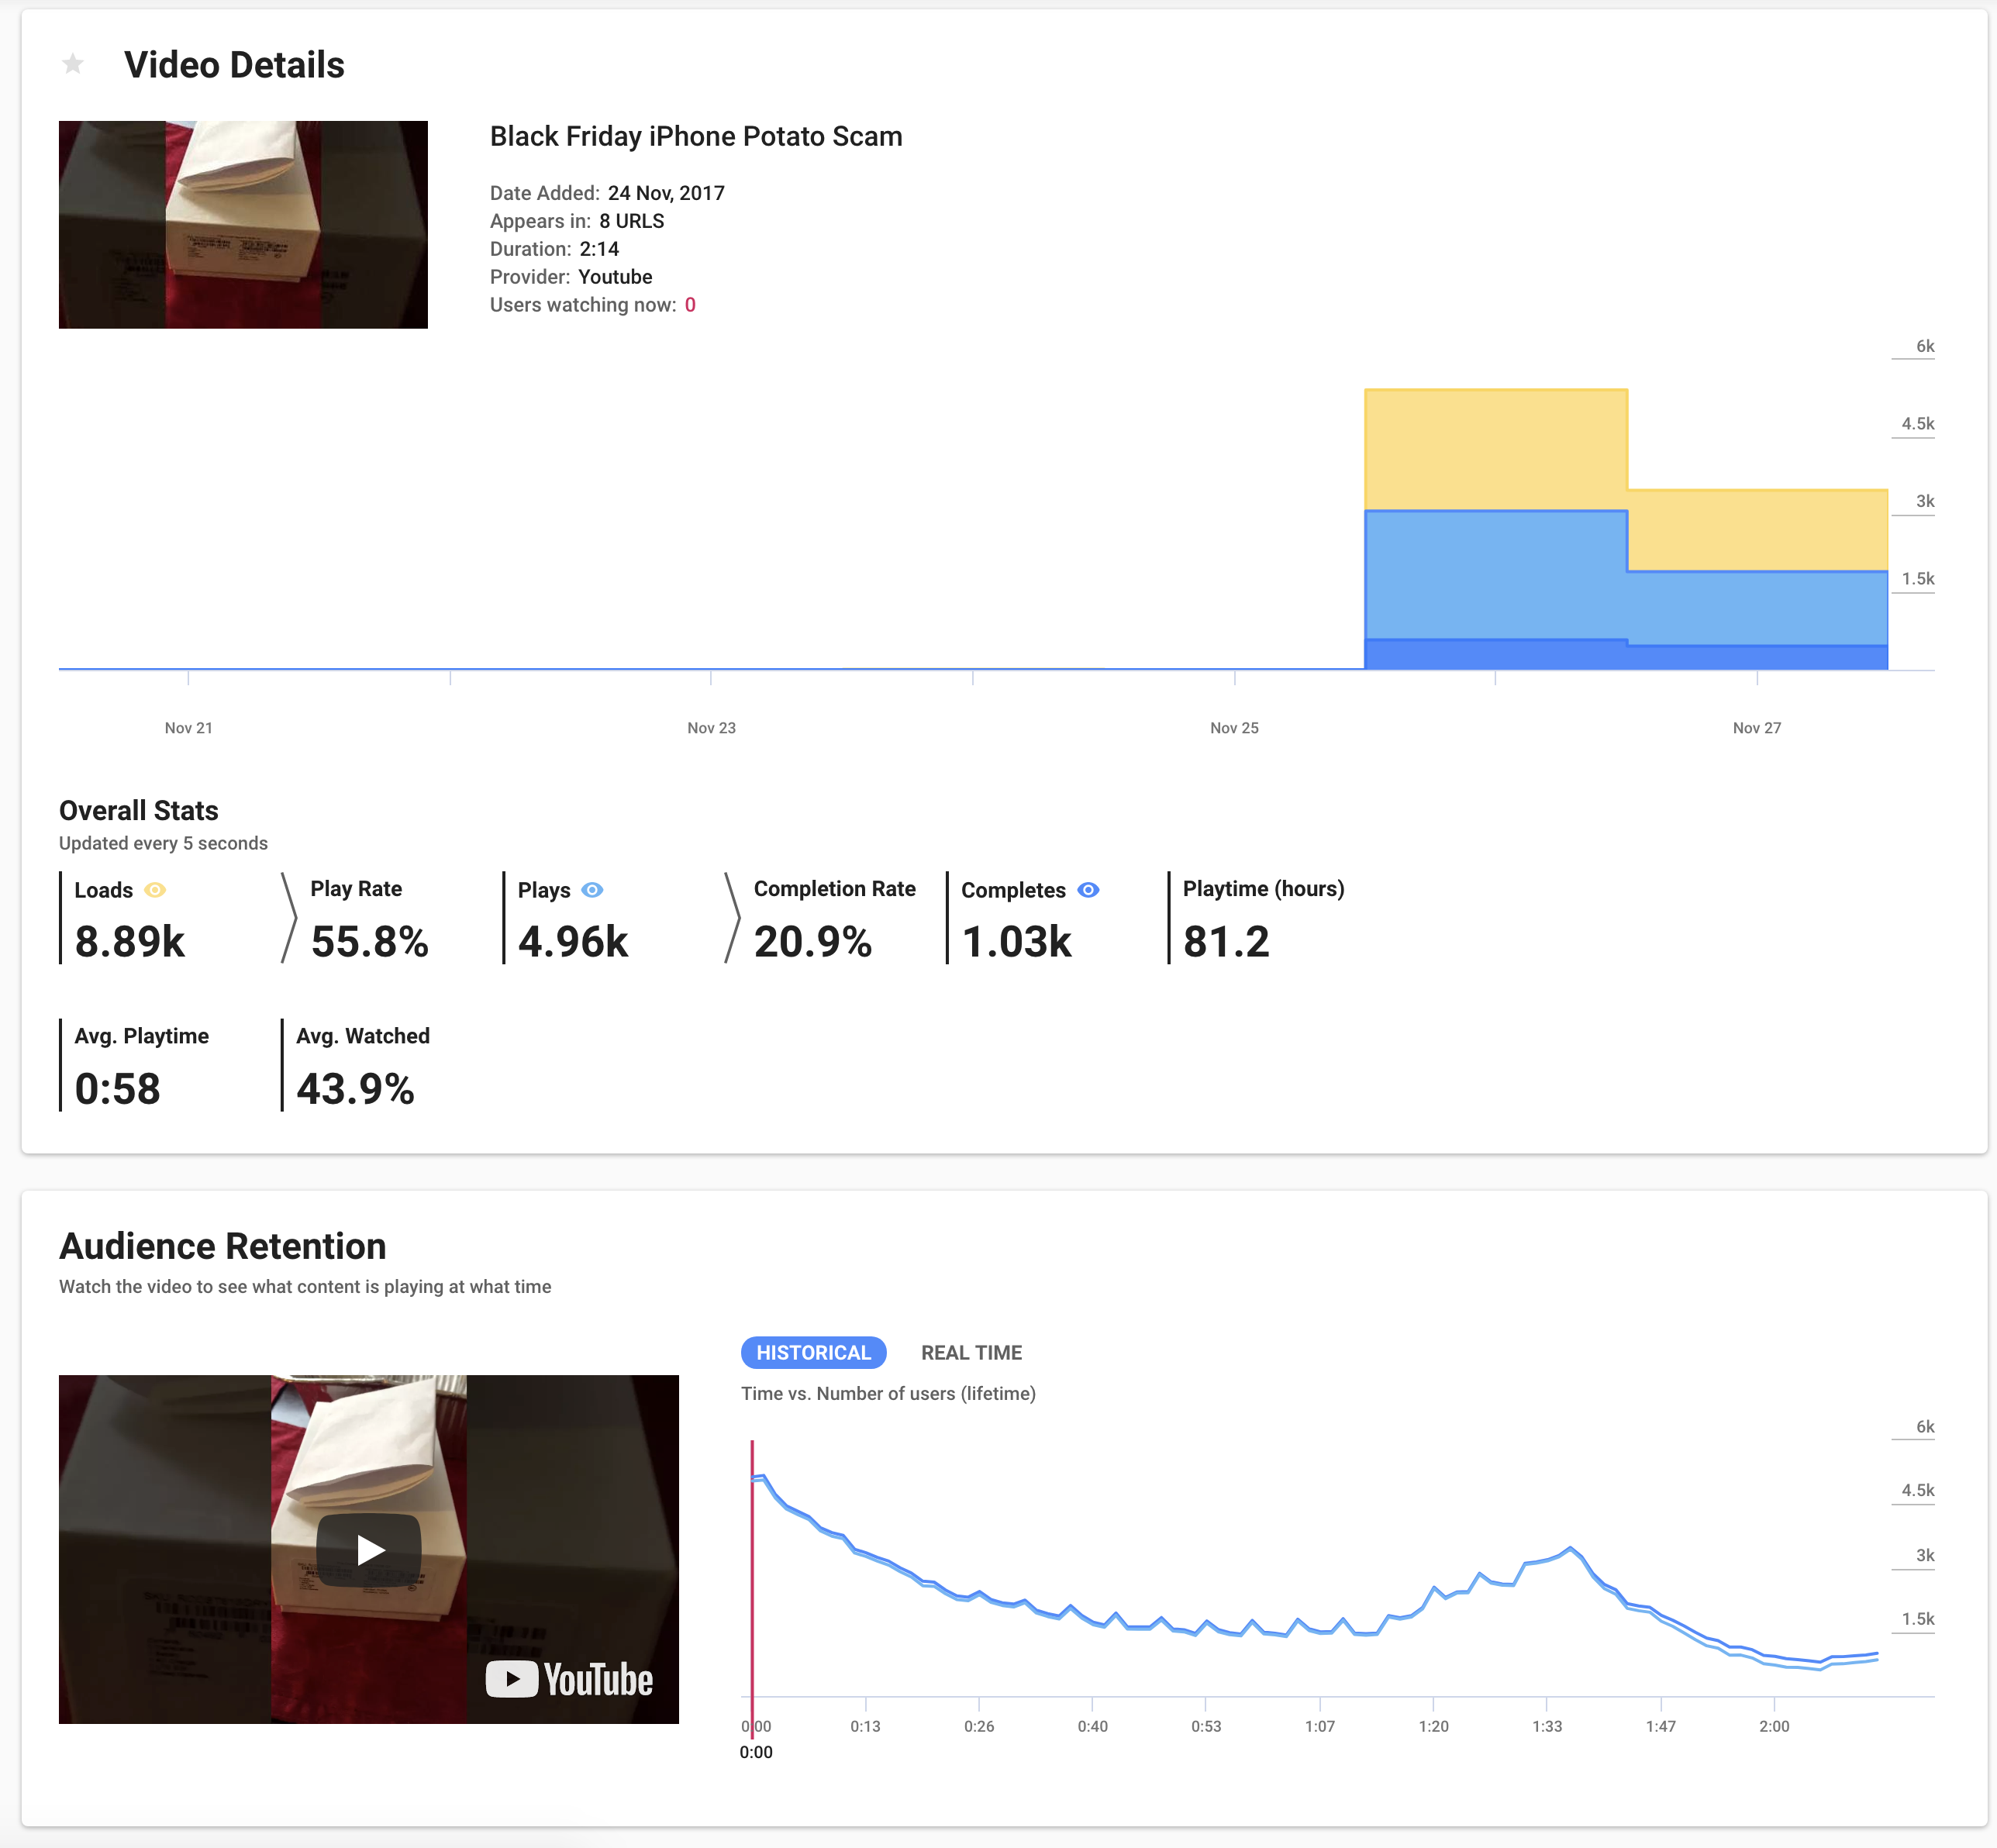Image resolution: width=1997 pixels, height=1848 pixels.
Task: Click the retention curve peak near 1:33
Action: (x=1570, y=1549)
